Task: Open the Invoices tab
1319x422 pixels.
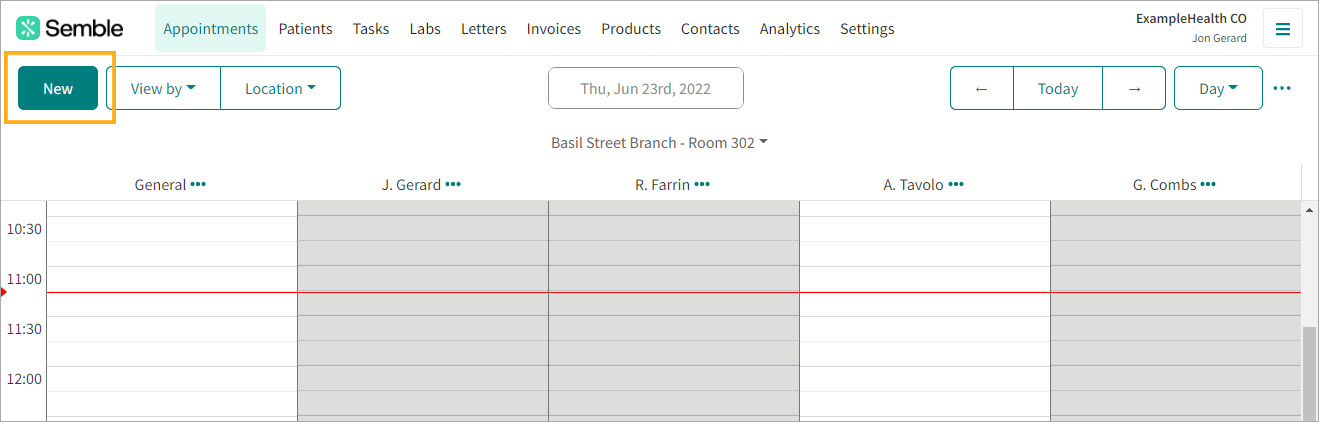Action: (554, 29)
